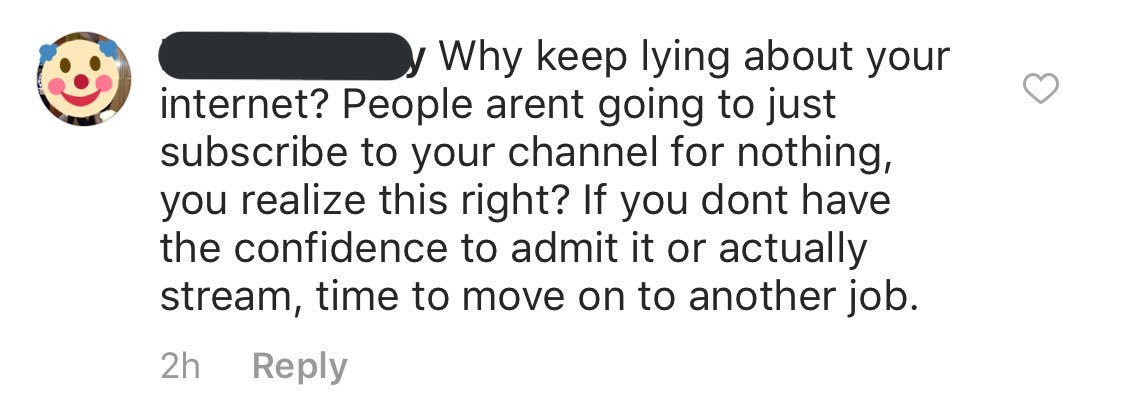The height and width of the screenshot is (408, 1125).
Task: Tap the clown's smiling red mouth
Action: tap(81, 98)
